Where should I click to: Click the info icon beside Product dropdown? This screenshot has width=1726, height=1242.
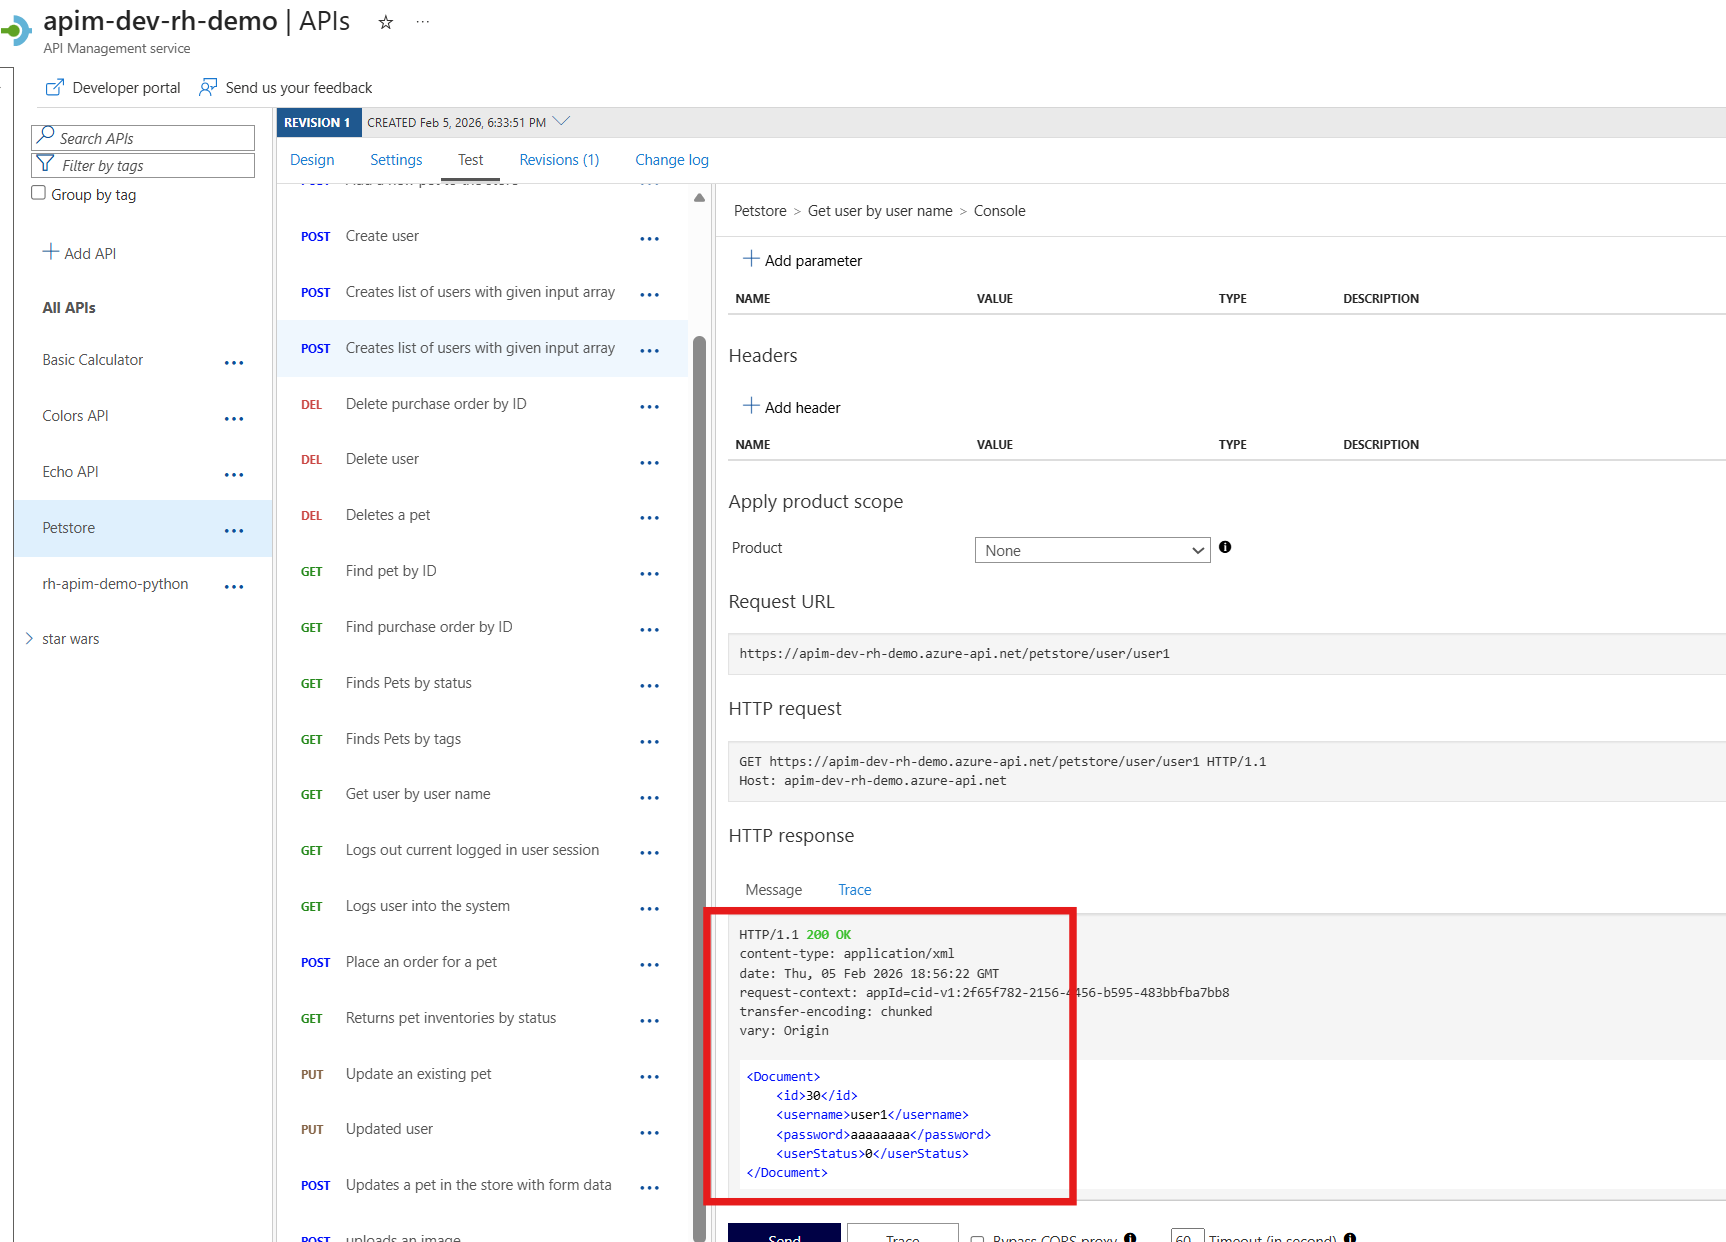point(1225,547)
